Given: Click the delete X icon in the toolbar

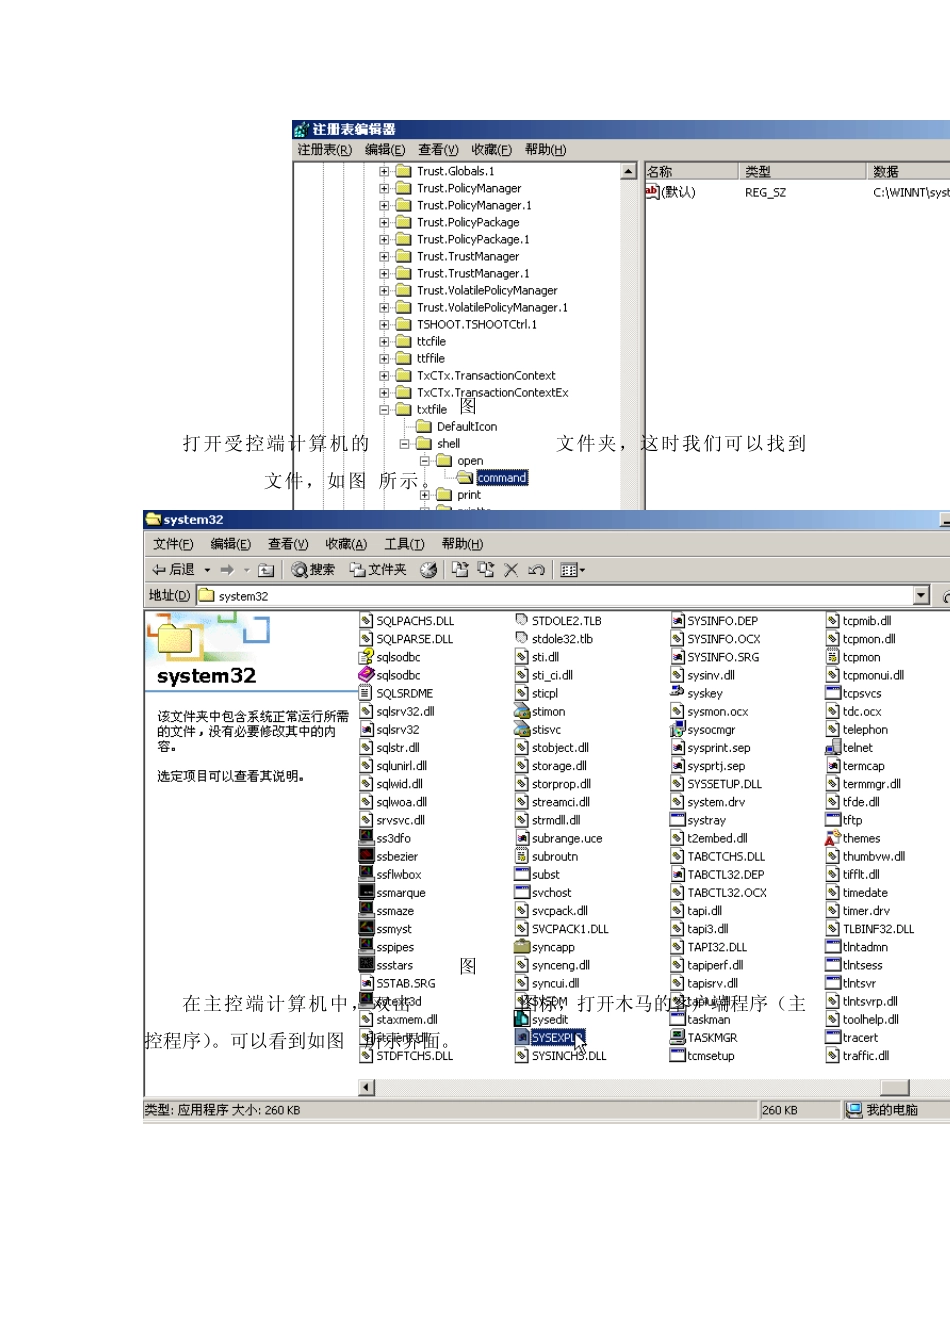Looking at the screenshot, I should click(511, 570).
